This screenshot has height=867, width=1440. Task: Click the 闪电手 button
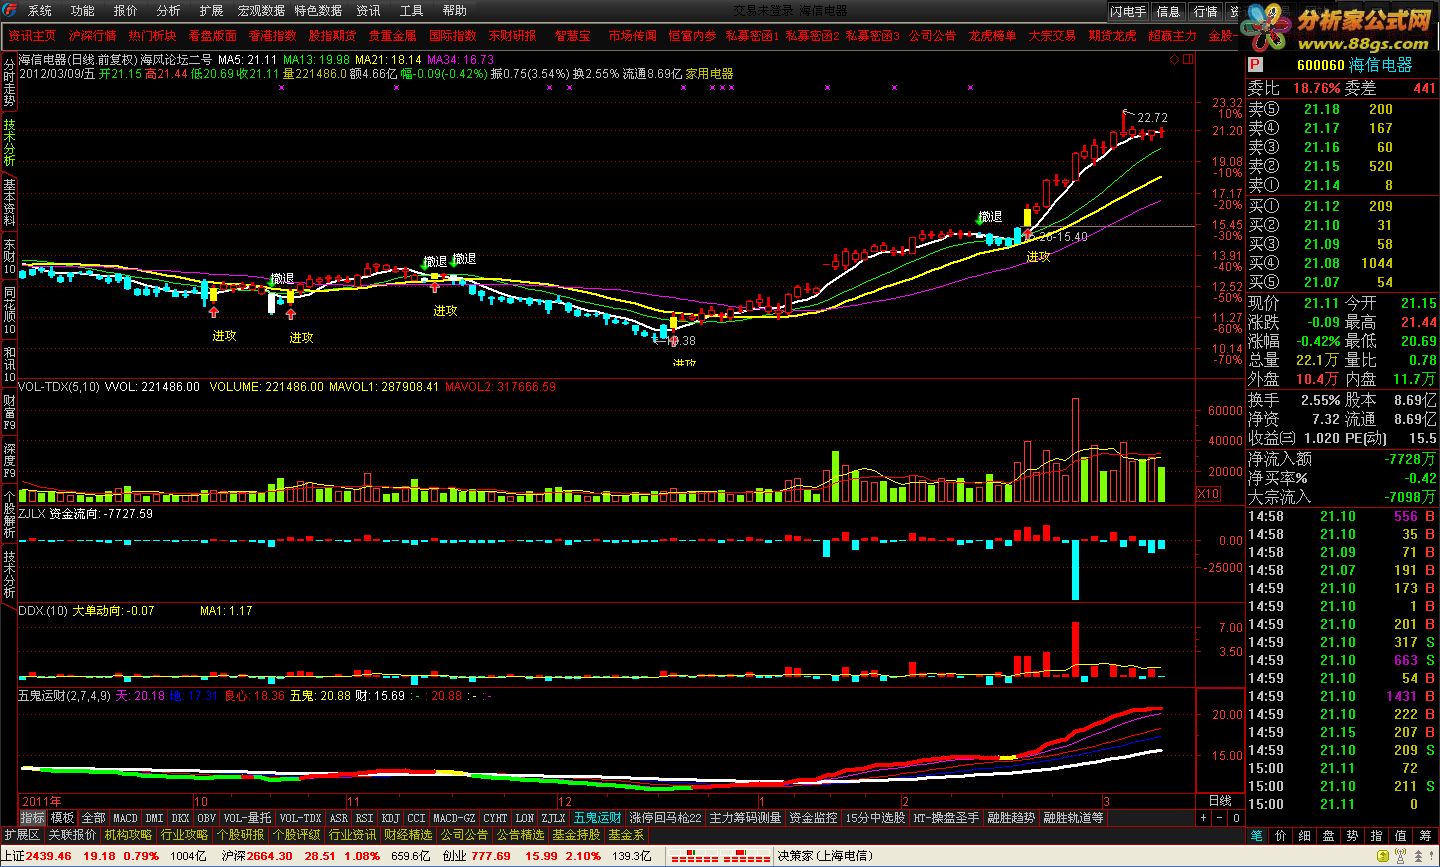tap(1128, 11)
